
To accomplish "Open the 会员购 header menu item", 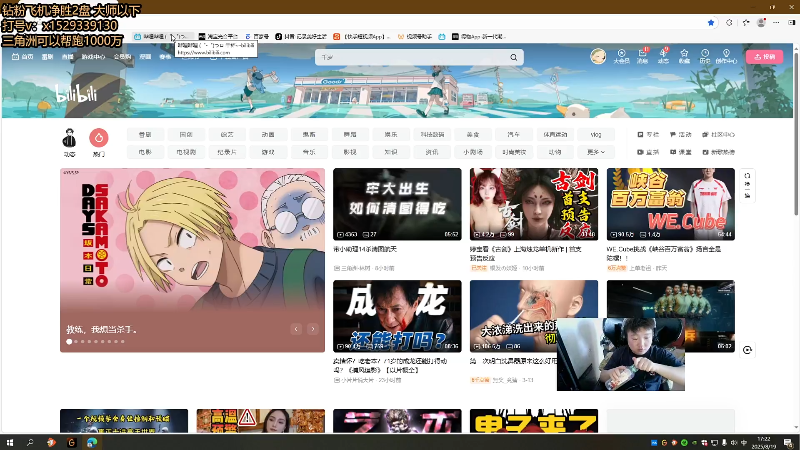I will 122,57.
